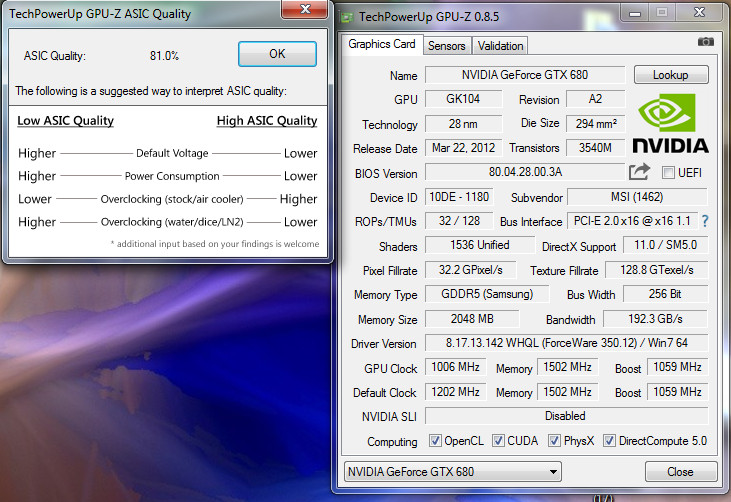
Task: Click the Power Consumption row label
Action: tap(172, 176)
